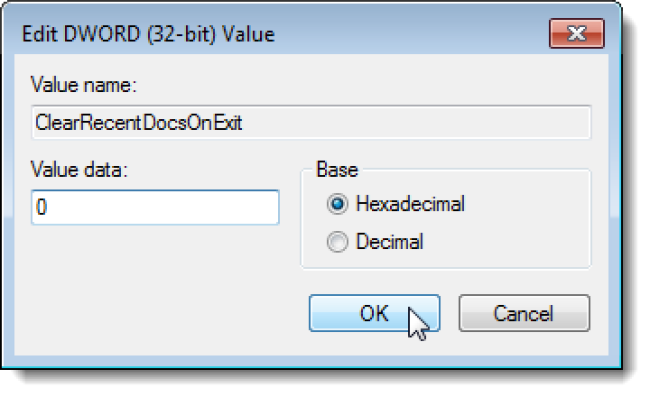Focus the Value data input field
This screenshot has width=650, height=397.
point(155,207)
